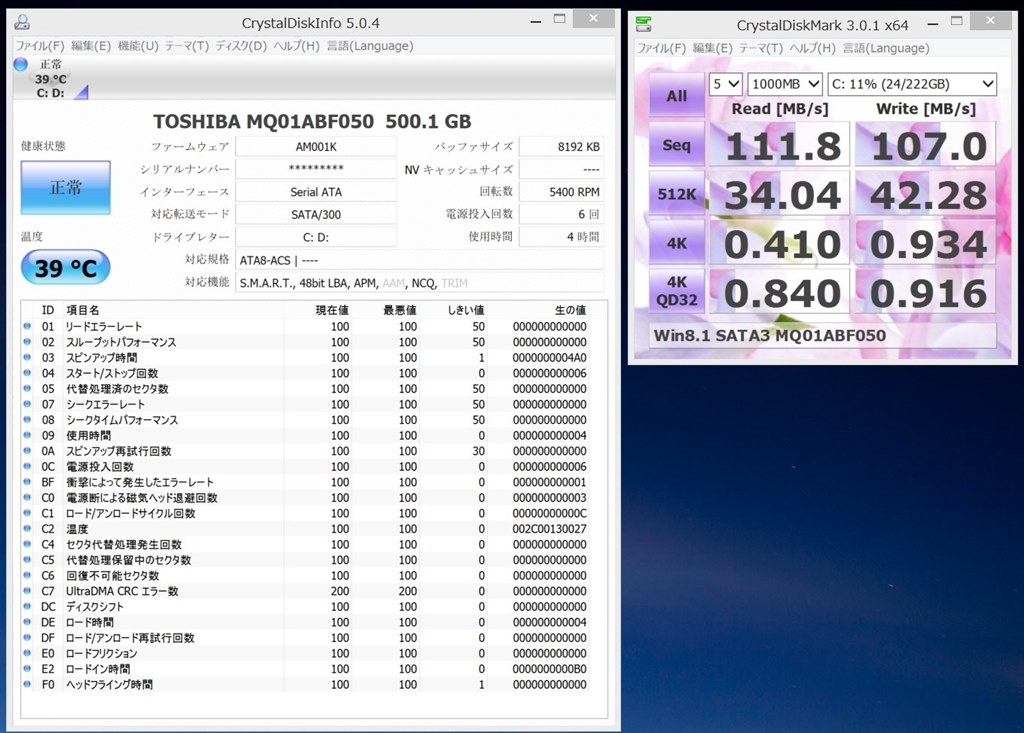Click the 対応機能 field listing S.M.A.R.T.

(420, 283)
